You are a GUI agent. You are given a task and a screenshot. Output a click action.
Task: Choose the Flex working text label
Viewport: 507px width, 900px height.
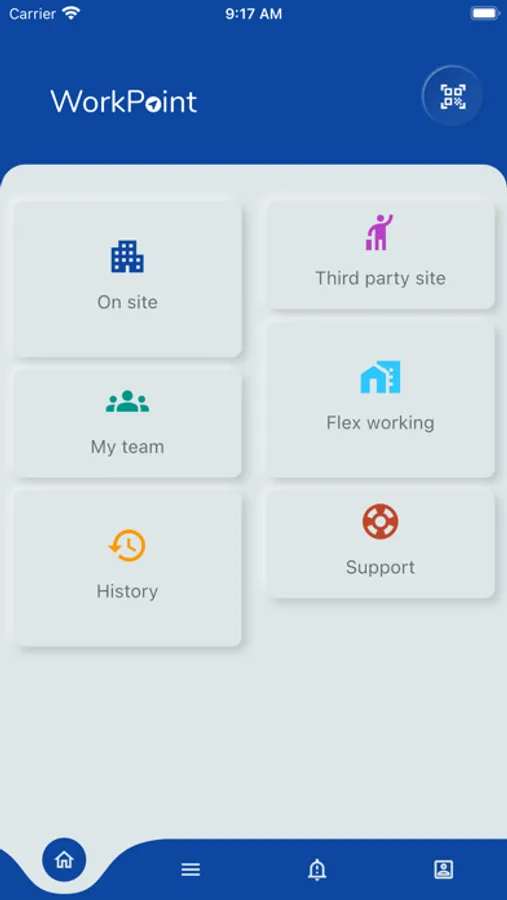(380, 423)
